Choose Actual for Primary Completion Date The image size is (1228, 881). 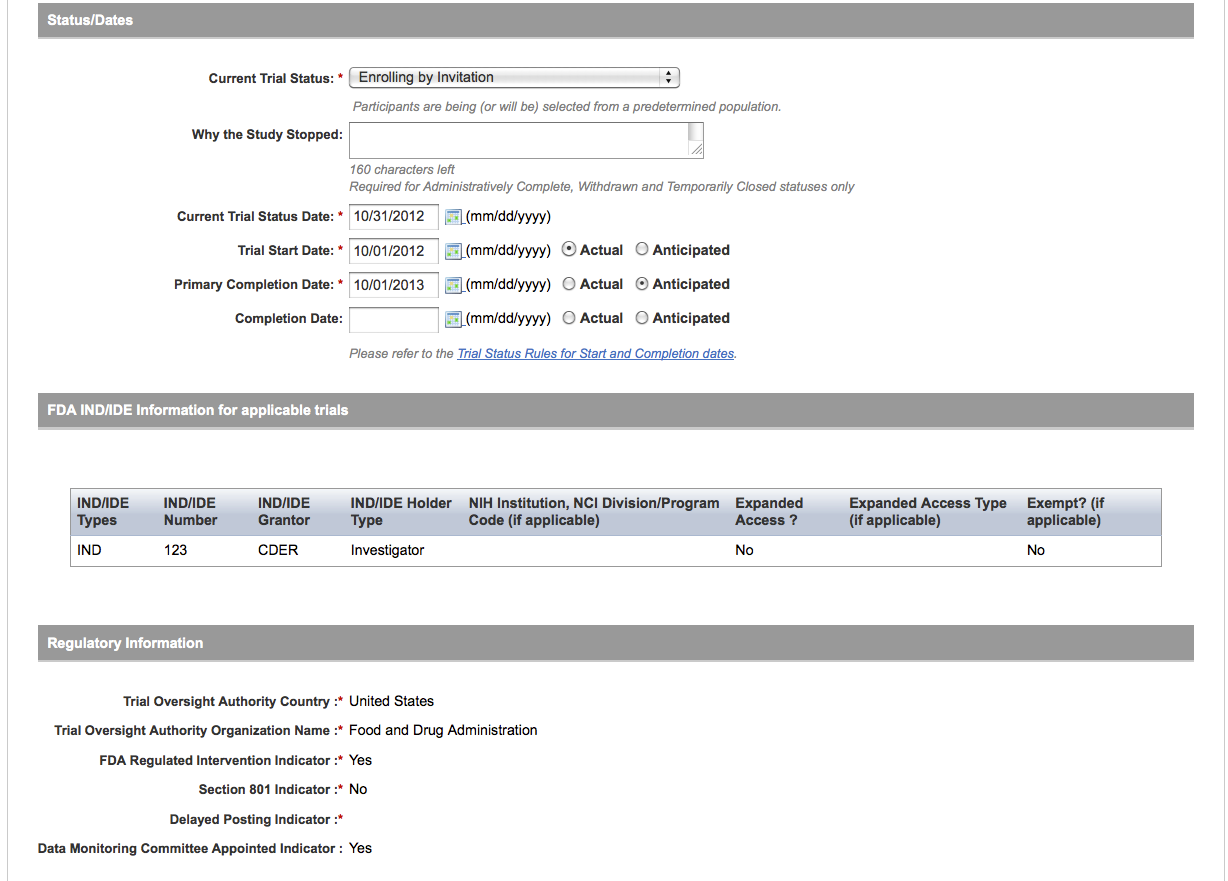click(x=569, y=284)
